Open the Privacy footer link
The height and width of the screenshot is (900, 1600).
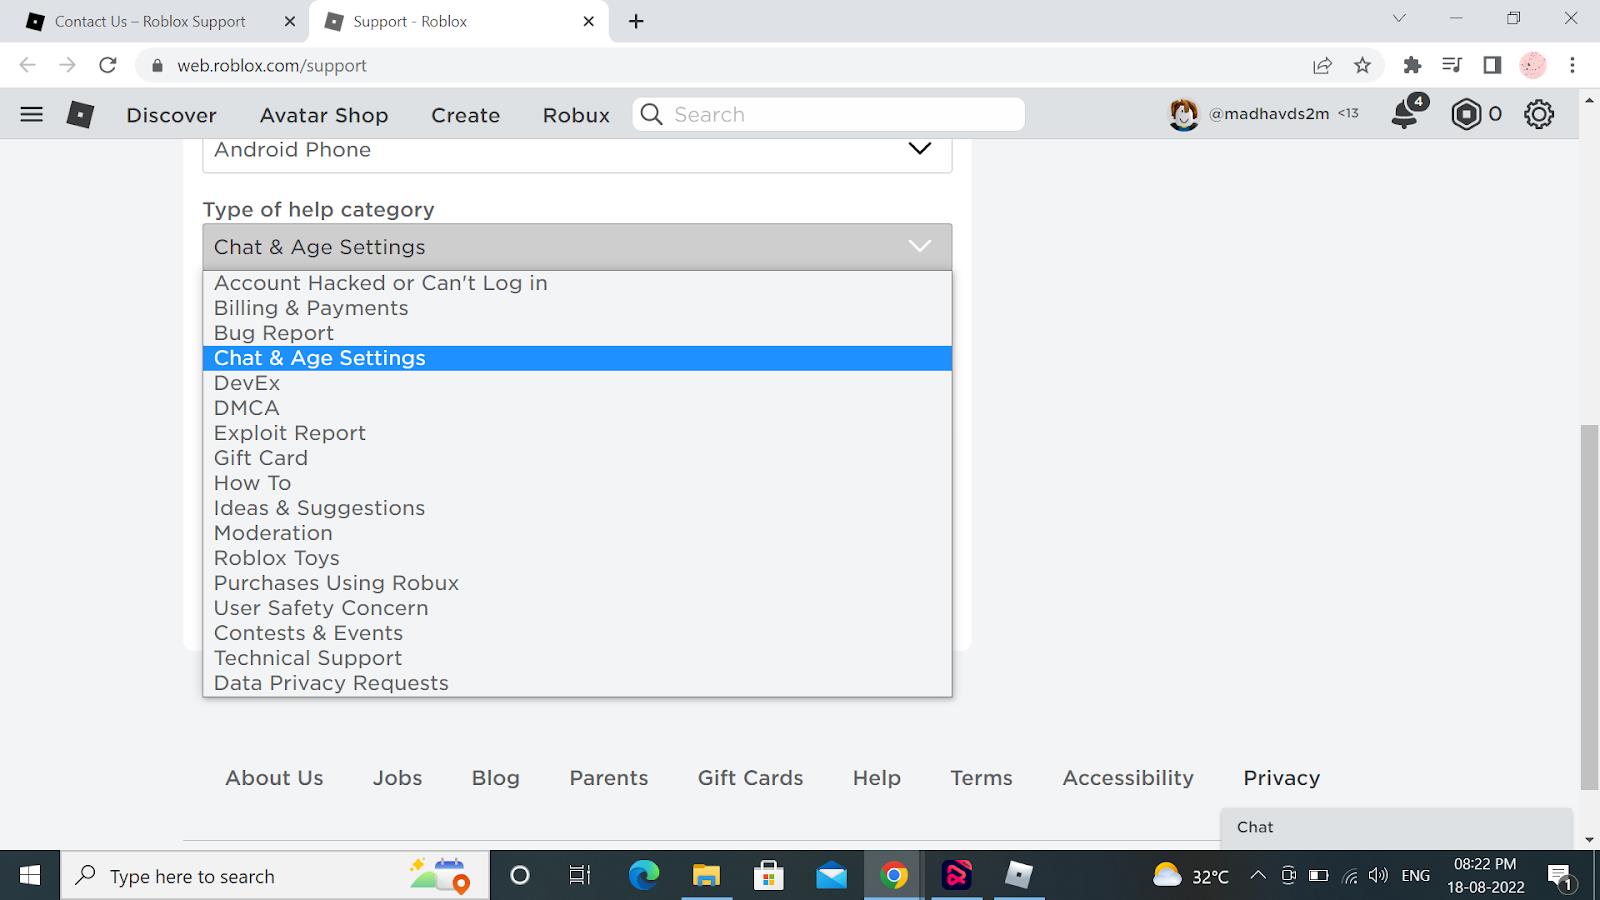(x=1281, y=778)
